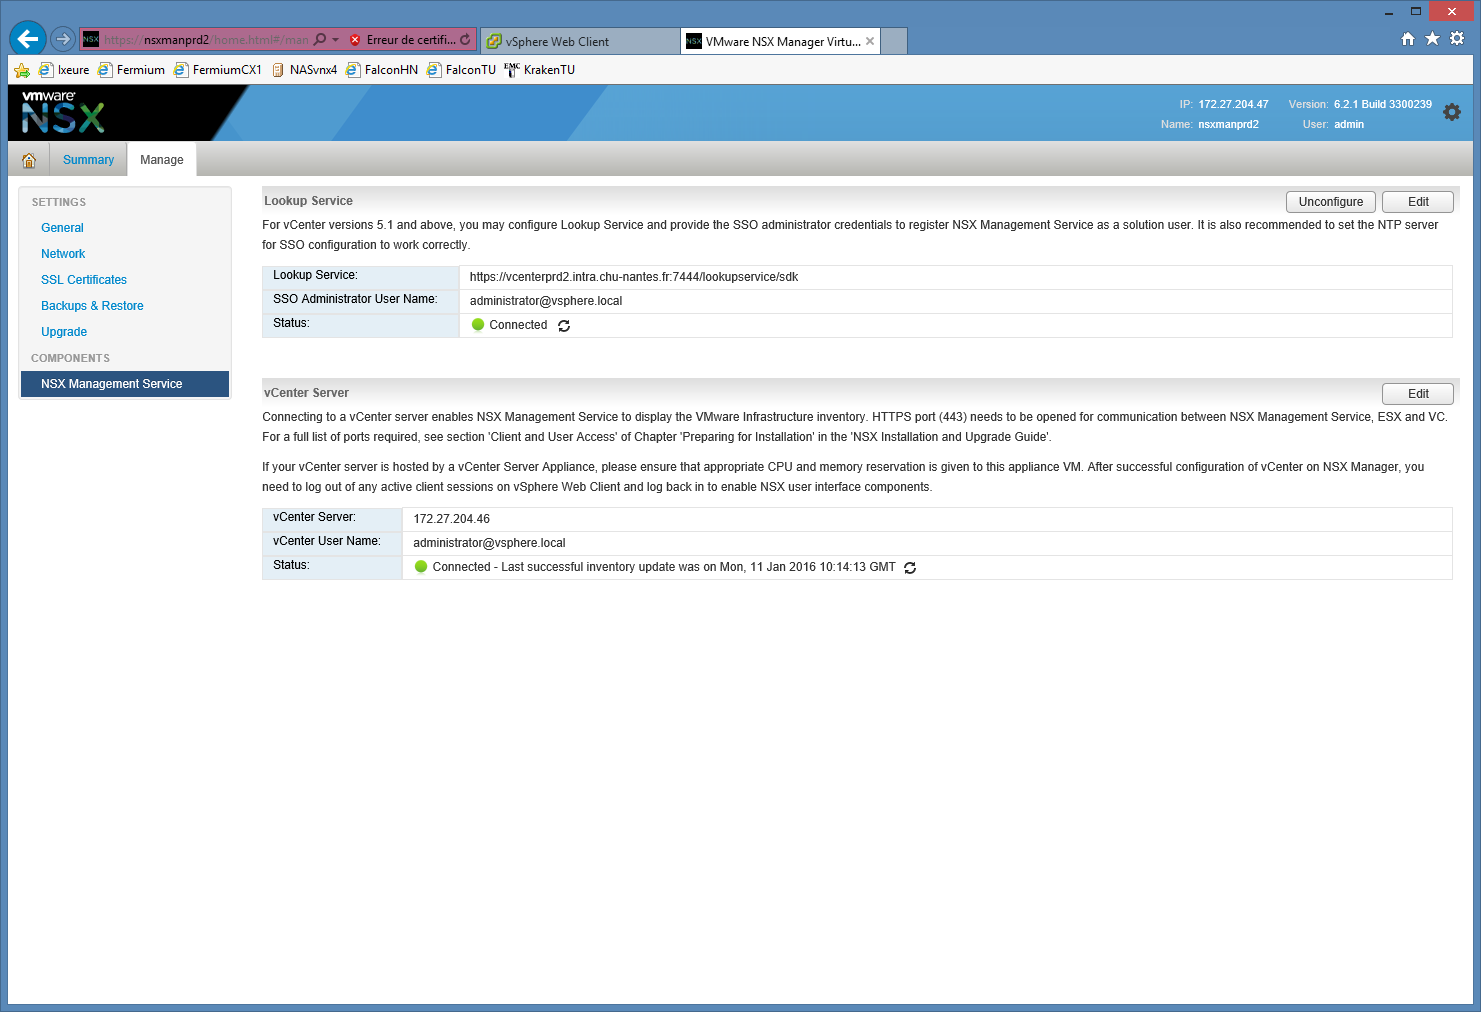Refresh the Lookup Service connection status
Viewport: 1481px width, 1012px height.
(x=564, y=326)
